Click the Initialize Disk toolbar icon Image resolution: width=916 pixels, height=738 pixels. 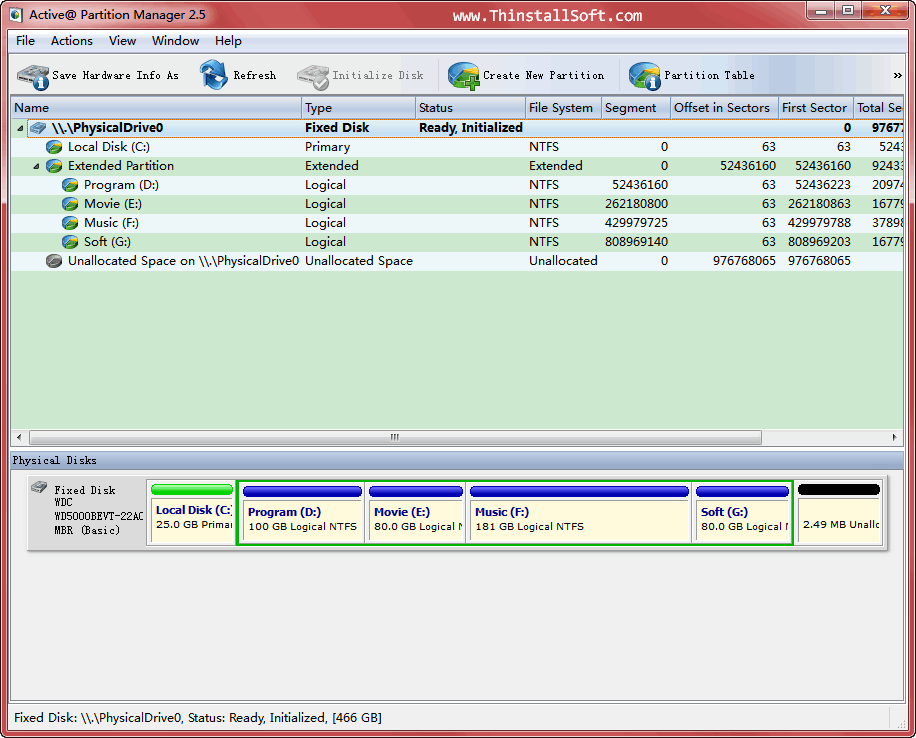point(313,77)
